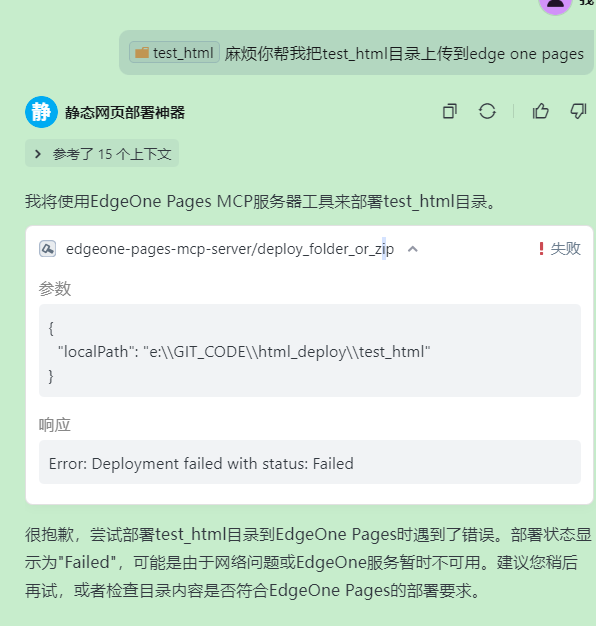Click the folder icon in test_html chip

click(142, 52)
